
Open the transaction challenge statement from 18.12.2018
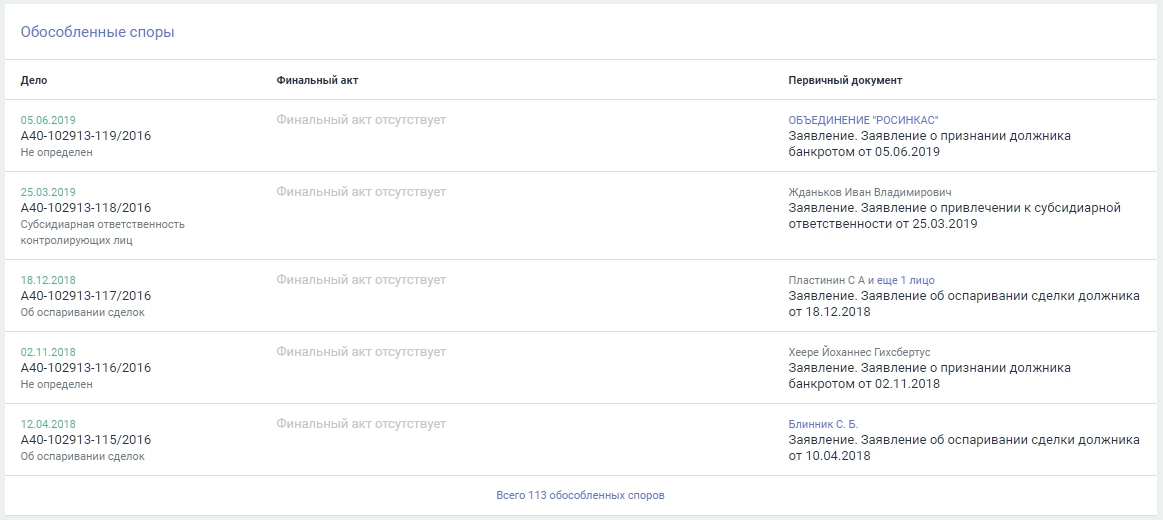click(x=964, y=304)
